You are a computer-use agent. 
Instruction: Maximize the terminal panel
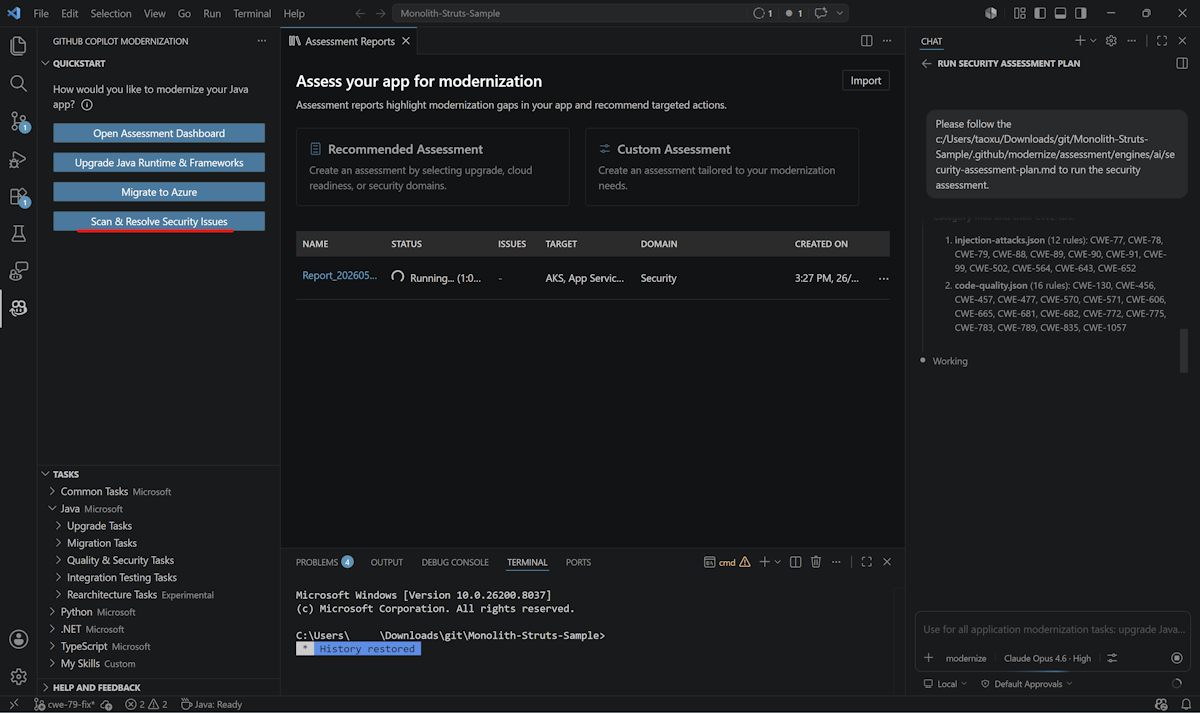click(x=866, y=562)
